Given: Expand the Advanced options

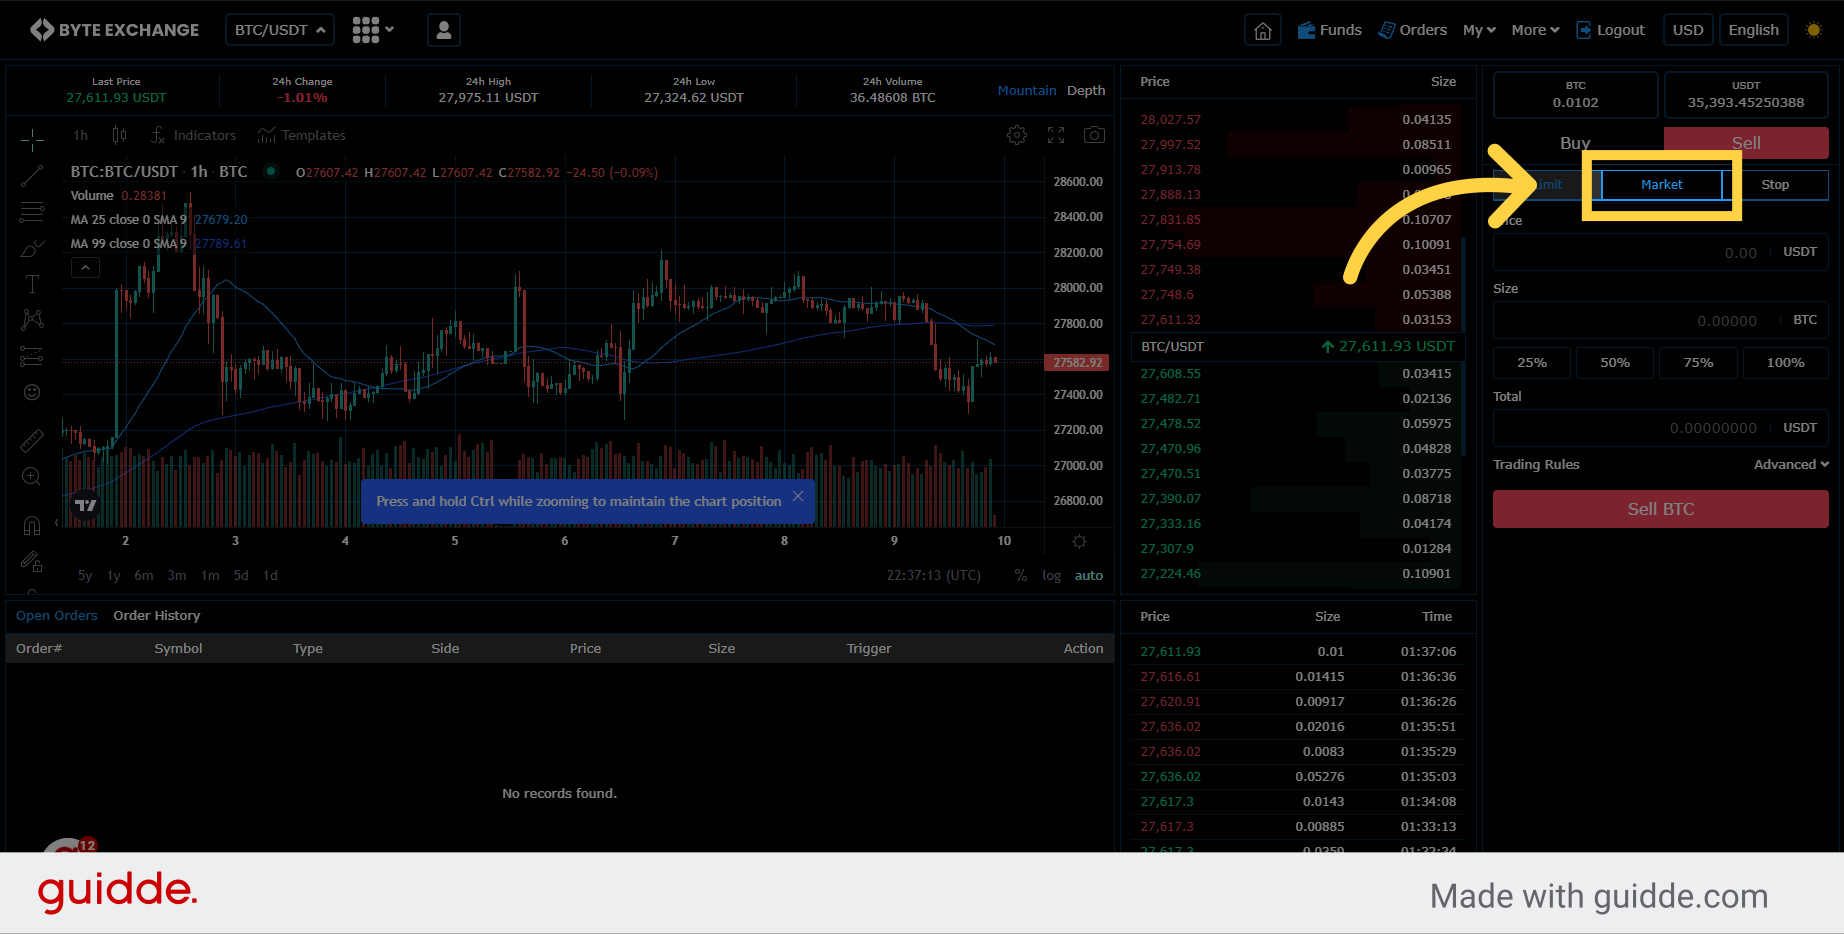Looking at the screenshot, I should (x=1791, y=464).
